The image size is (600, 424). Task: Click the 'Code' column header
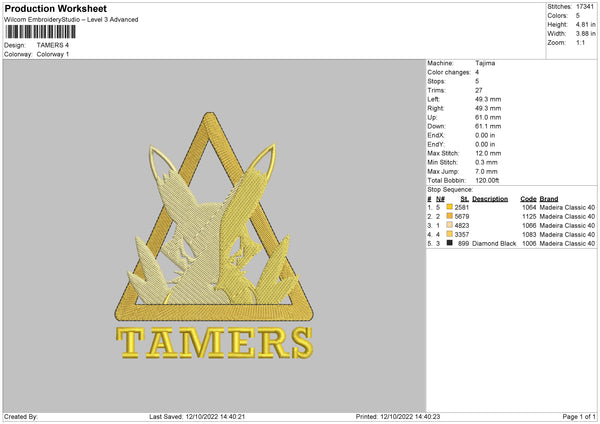tap(528, 199)
